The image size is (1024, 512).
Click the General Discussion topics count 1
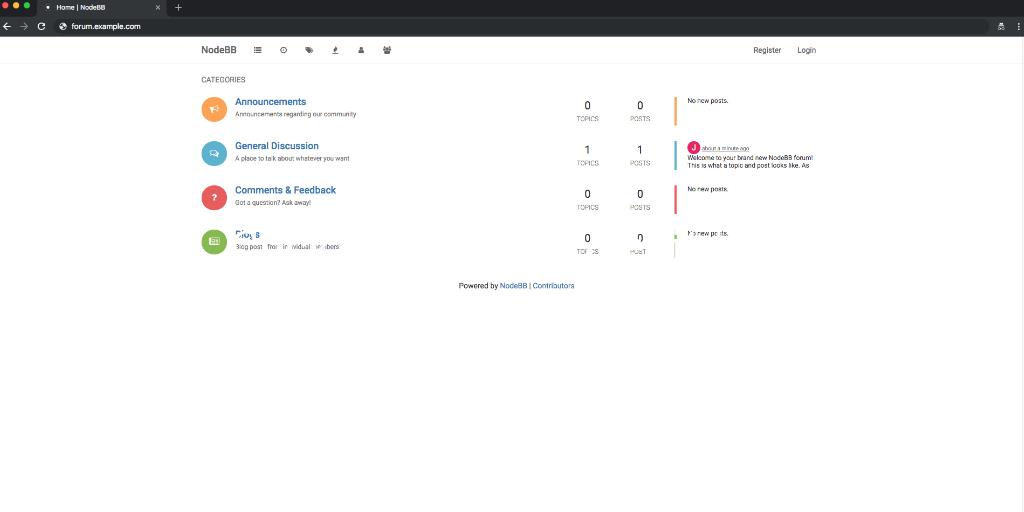[x=587, y=150]
